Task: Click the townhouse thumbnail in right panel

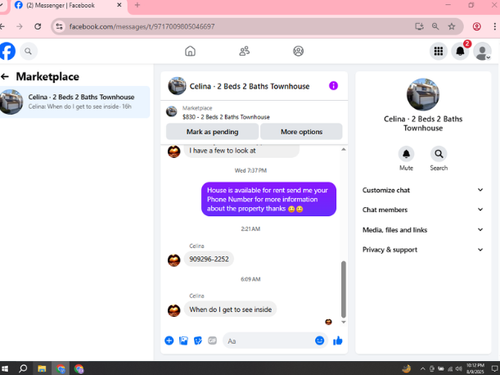Action: (x=423, y=94)
